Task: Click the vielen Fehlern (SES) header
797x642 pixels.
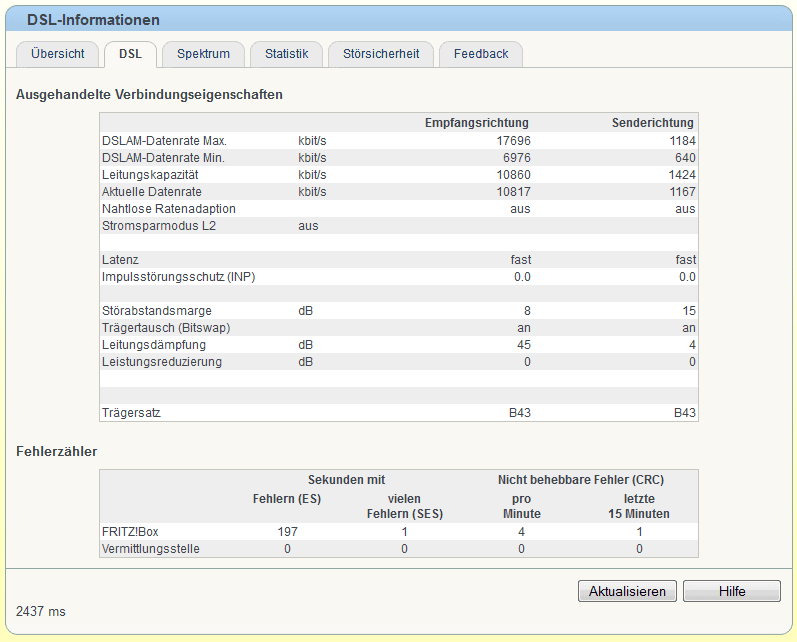Action: (x=405, y=506)
